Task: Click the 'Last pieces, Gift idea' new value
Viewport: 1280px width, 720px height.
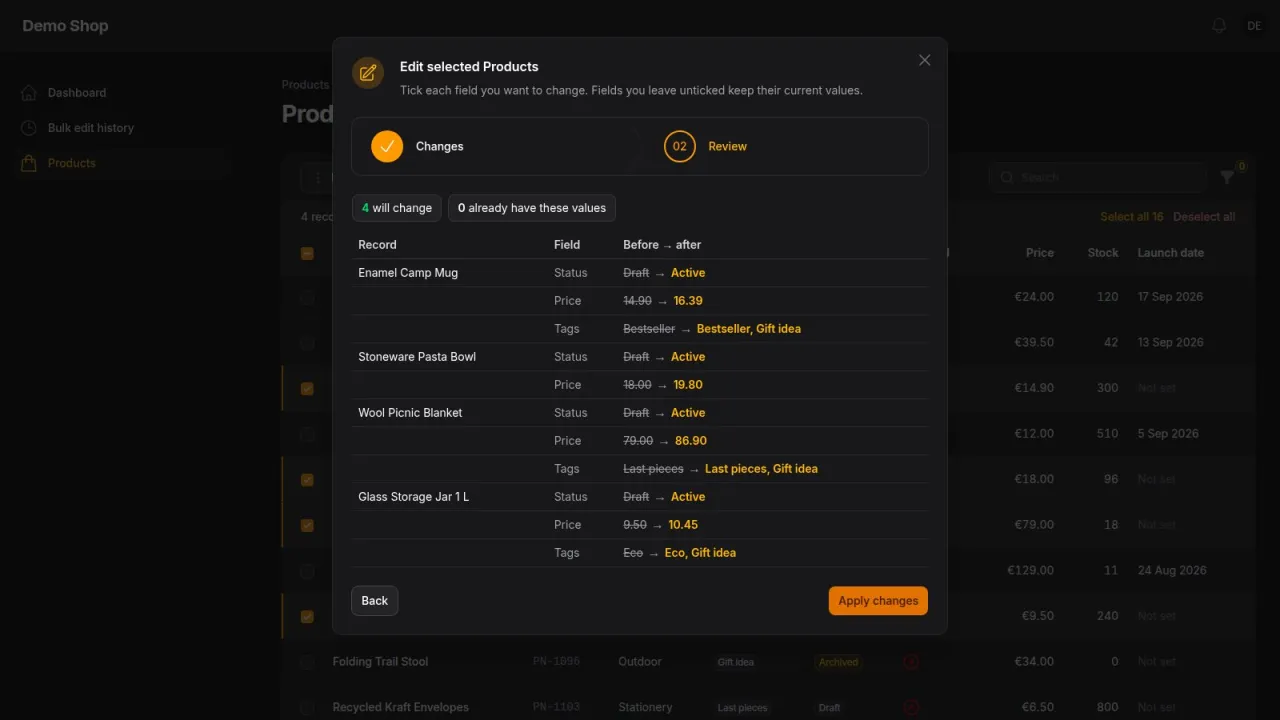Action: point(761,469)
